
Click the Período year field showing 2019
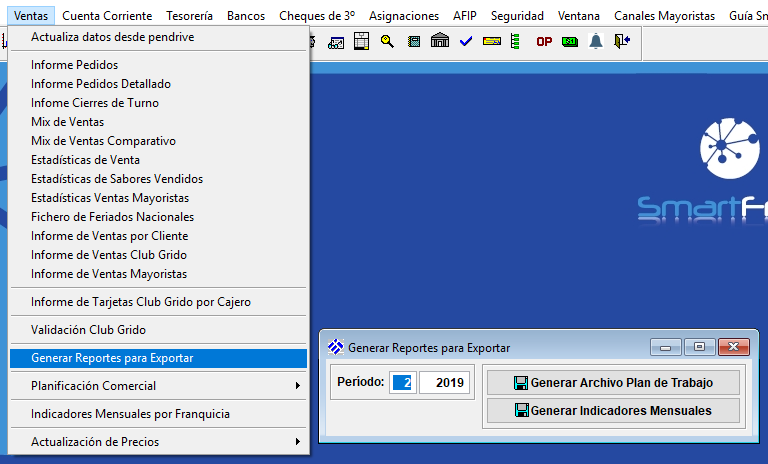pyautogui.click(x=444, y=382)
